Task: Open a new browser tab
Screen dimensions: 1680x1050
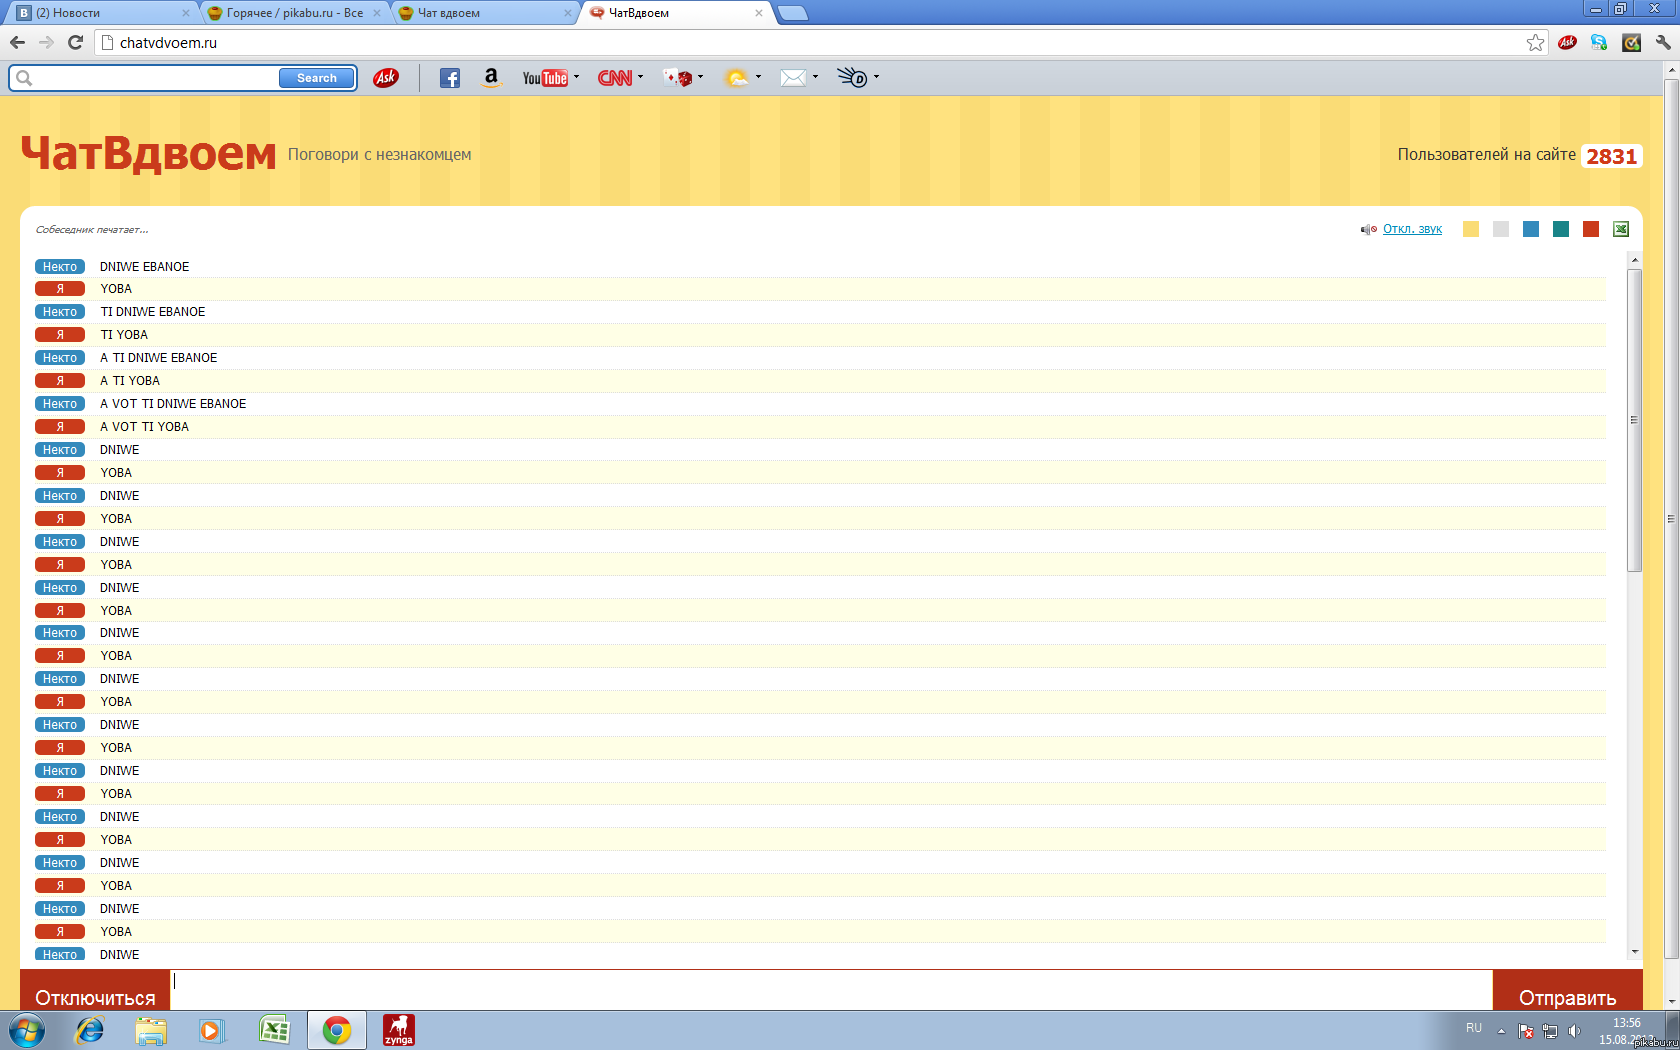Action: [792, 13]
